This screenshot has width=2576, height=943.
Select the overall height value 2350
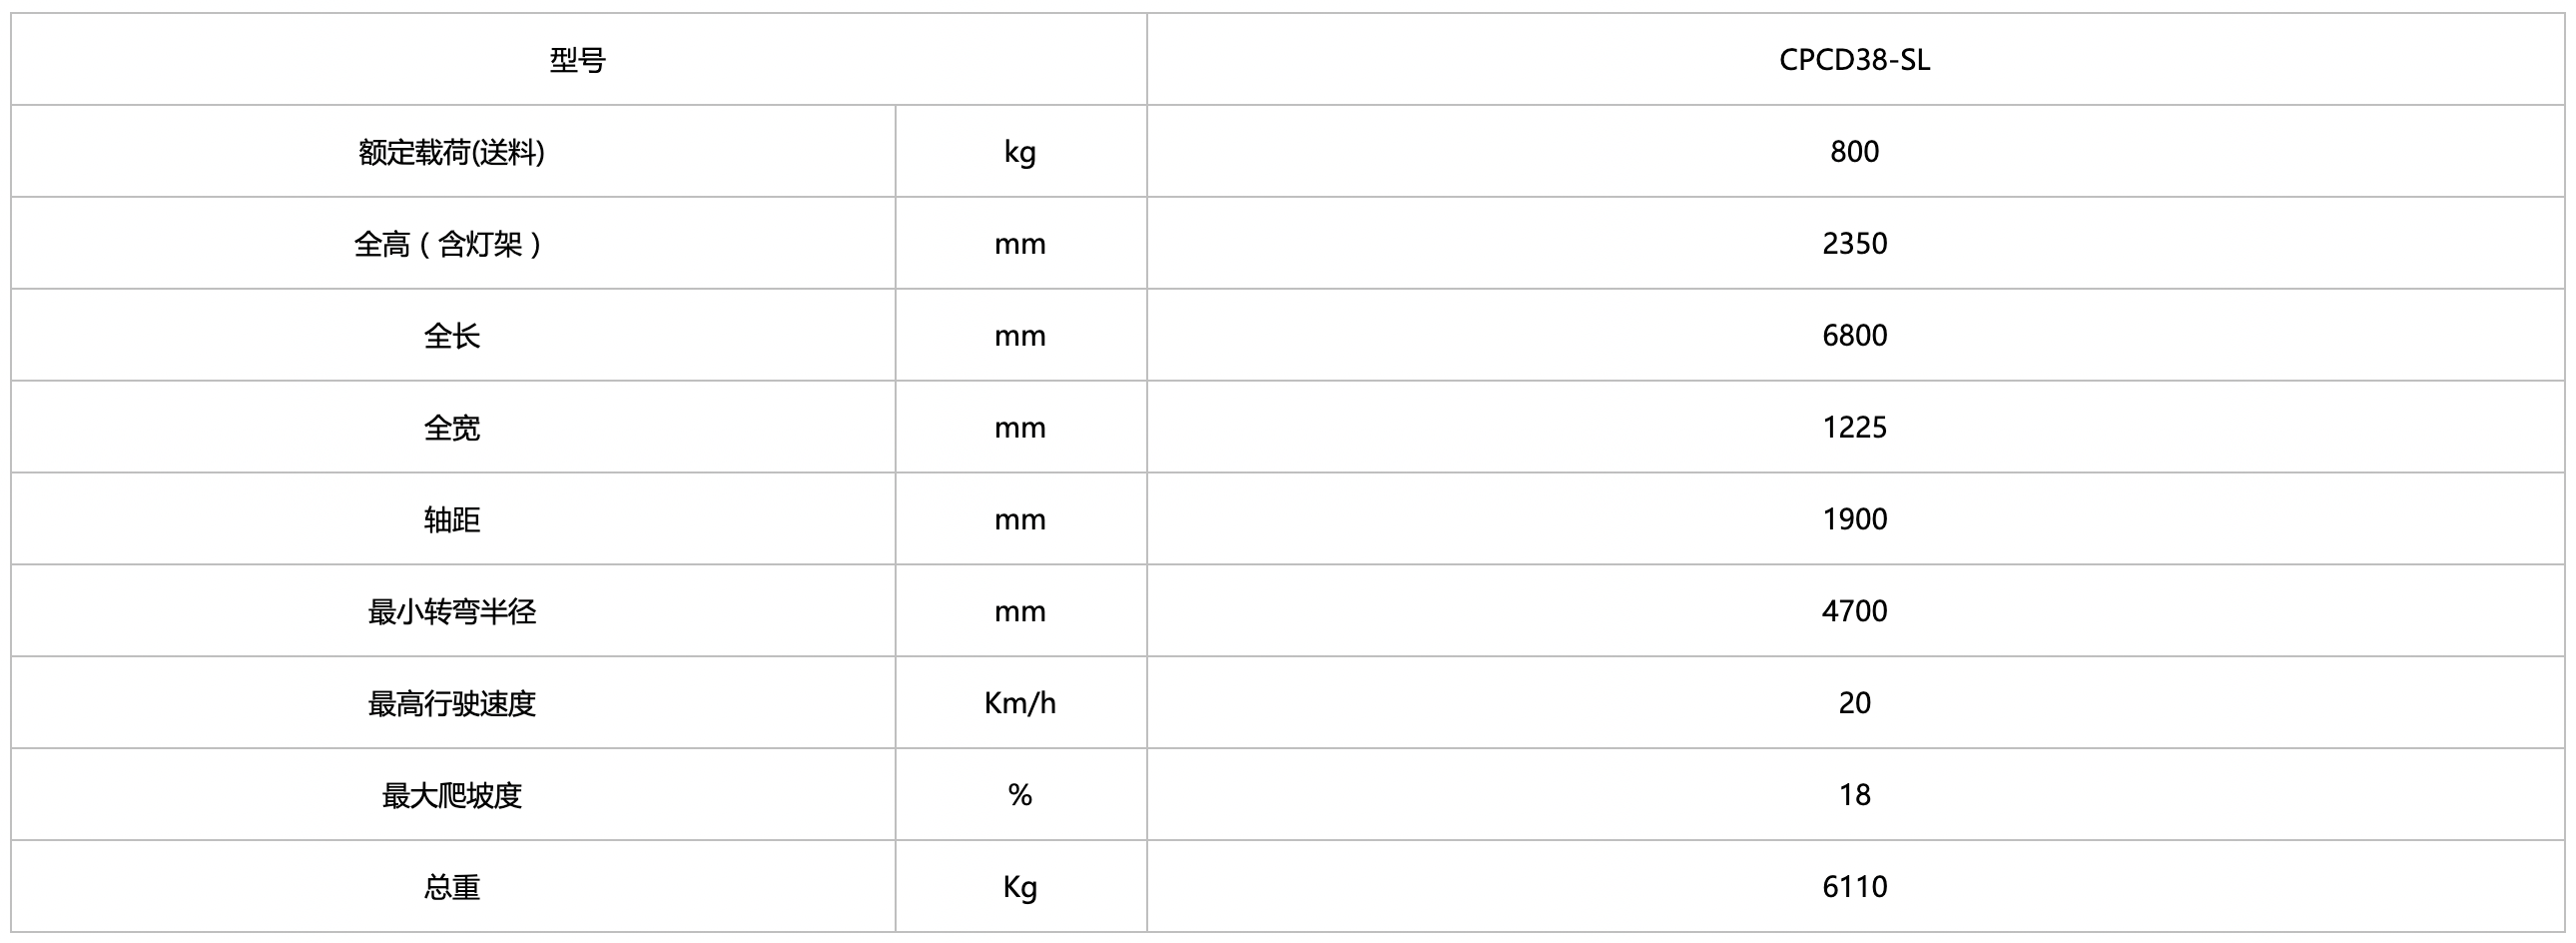[x=1854, y=244]
